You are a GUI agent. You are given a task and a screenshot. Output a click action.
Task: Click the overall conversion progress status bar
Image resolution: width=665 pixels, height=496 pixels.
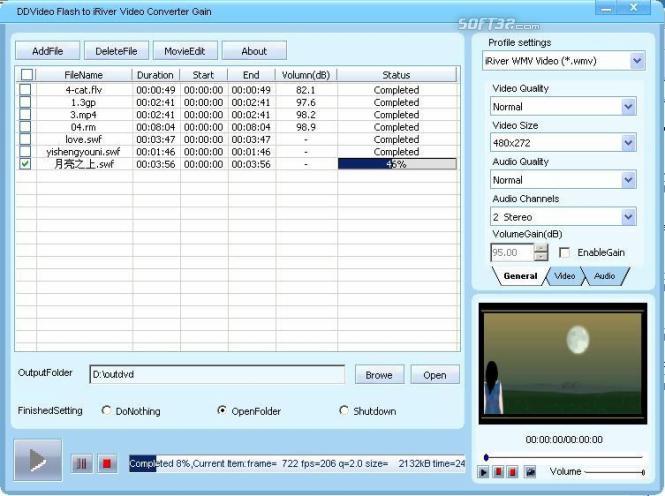(297, 463)
